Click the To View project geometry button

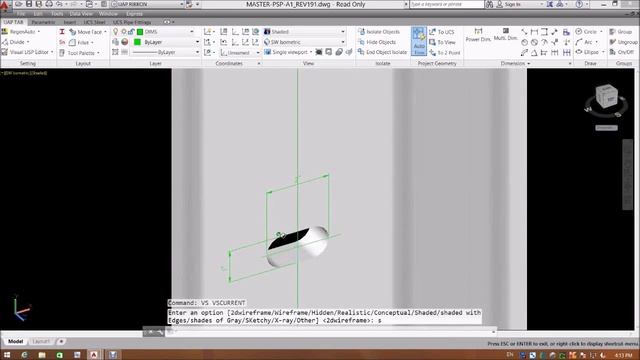(x=442, y=42)
